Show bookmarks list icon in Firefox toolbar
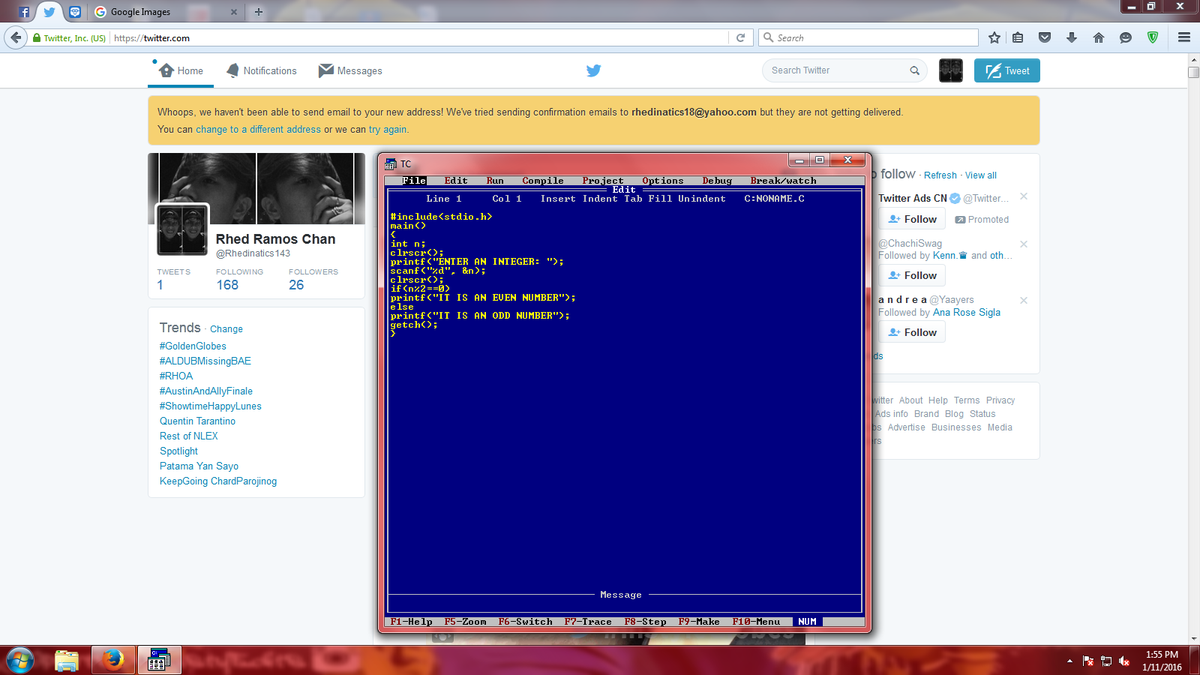The width and height of the screenshot is (1200, 675). coord(1018,38)
